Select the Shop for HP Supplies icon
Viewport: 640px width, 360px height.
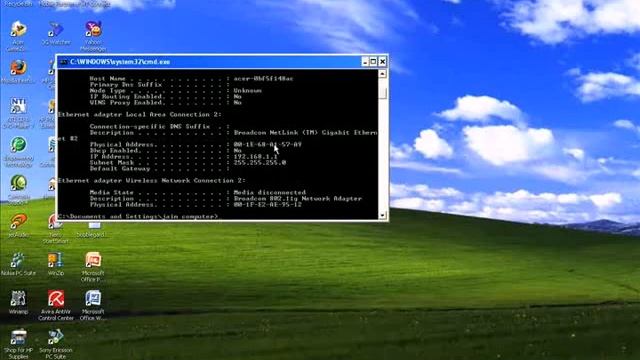click(x=18, y=344)
